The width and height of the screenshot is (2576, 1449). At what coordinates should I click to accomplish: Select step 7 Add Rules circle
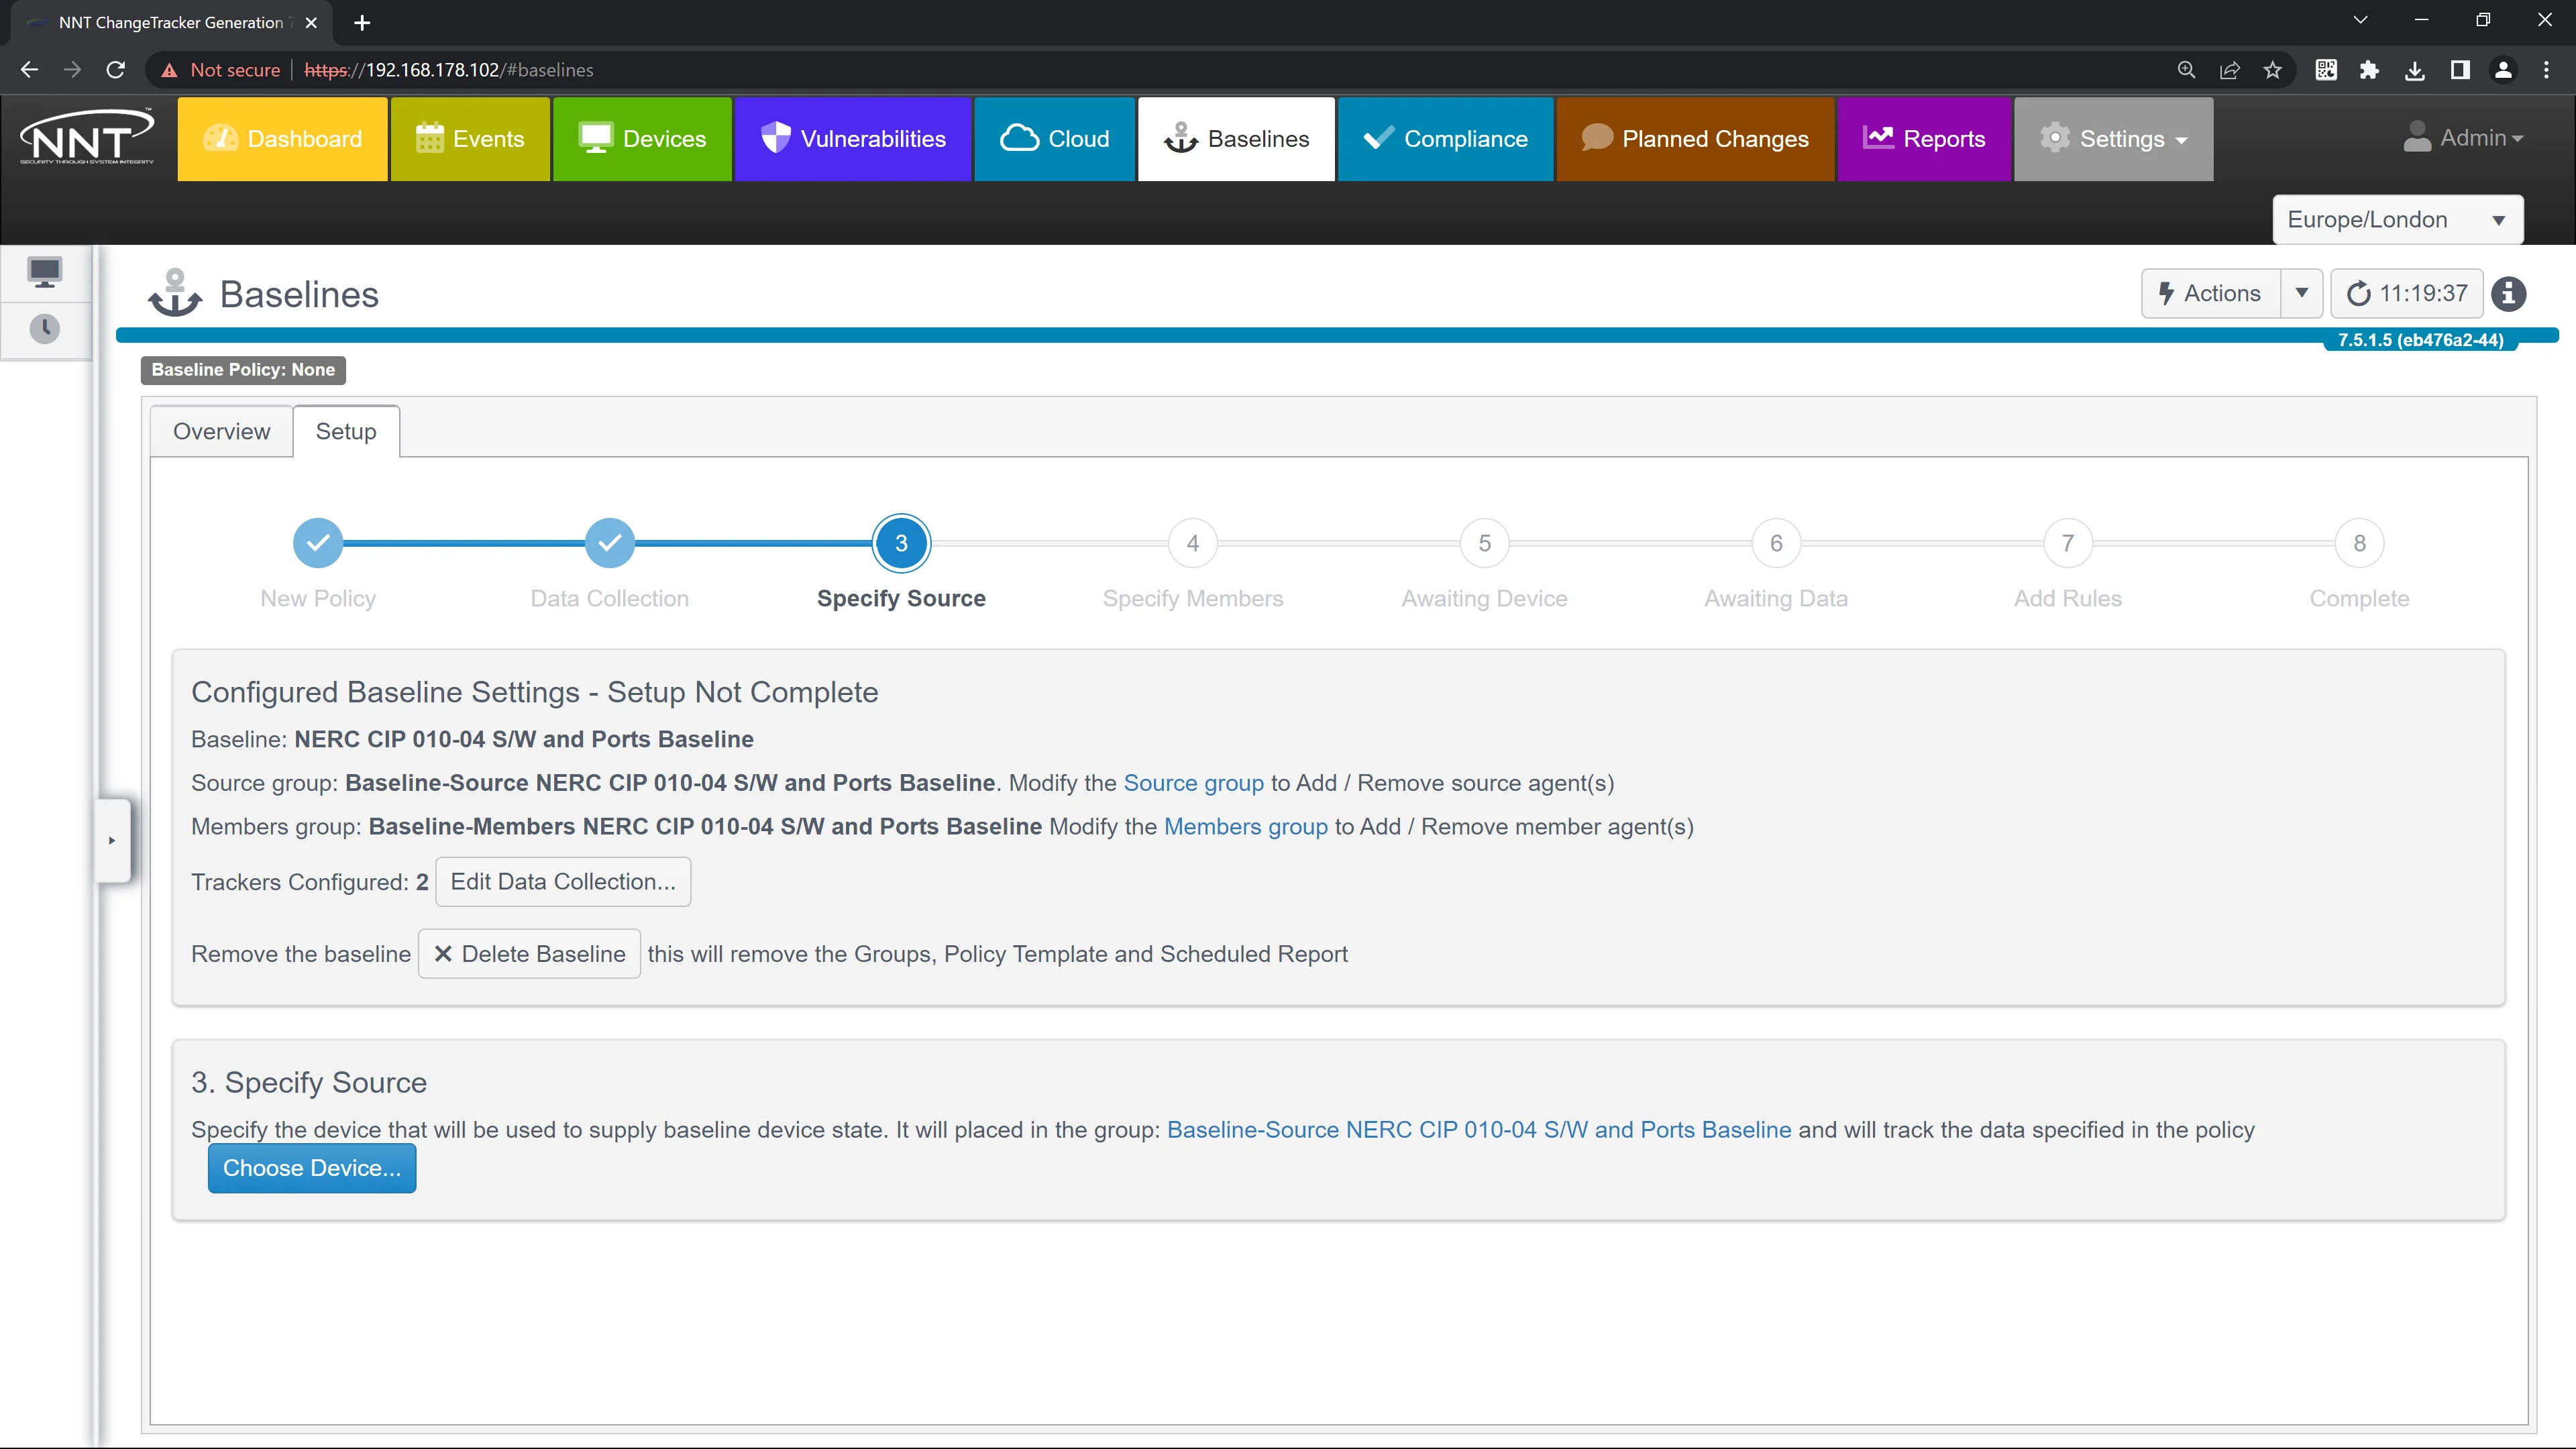point(2068,543)
